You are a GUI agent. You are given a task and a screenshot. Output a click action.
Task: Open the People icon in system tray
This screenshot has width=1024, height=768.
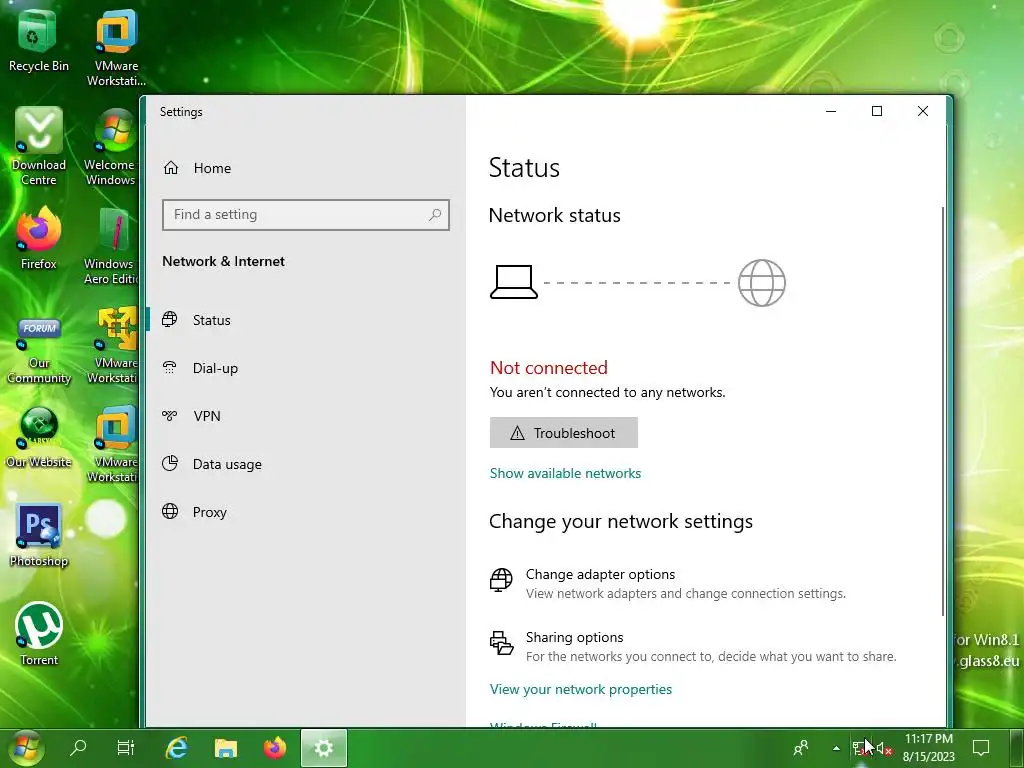click(x=801, y=748)
